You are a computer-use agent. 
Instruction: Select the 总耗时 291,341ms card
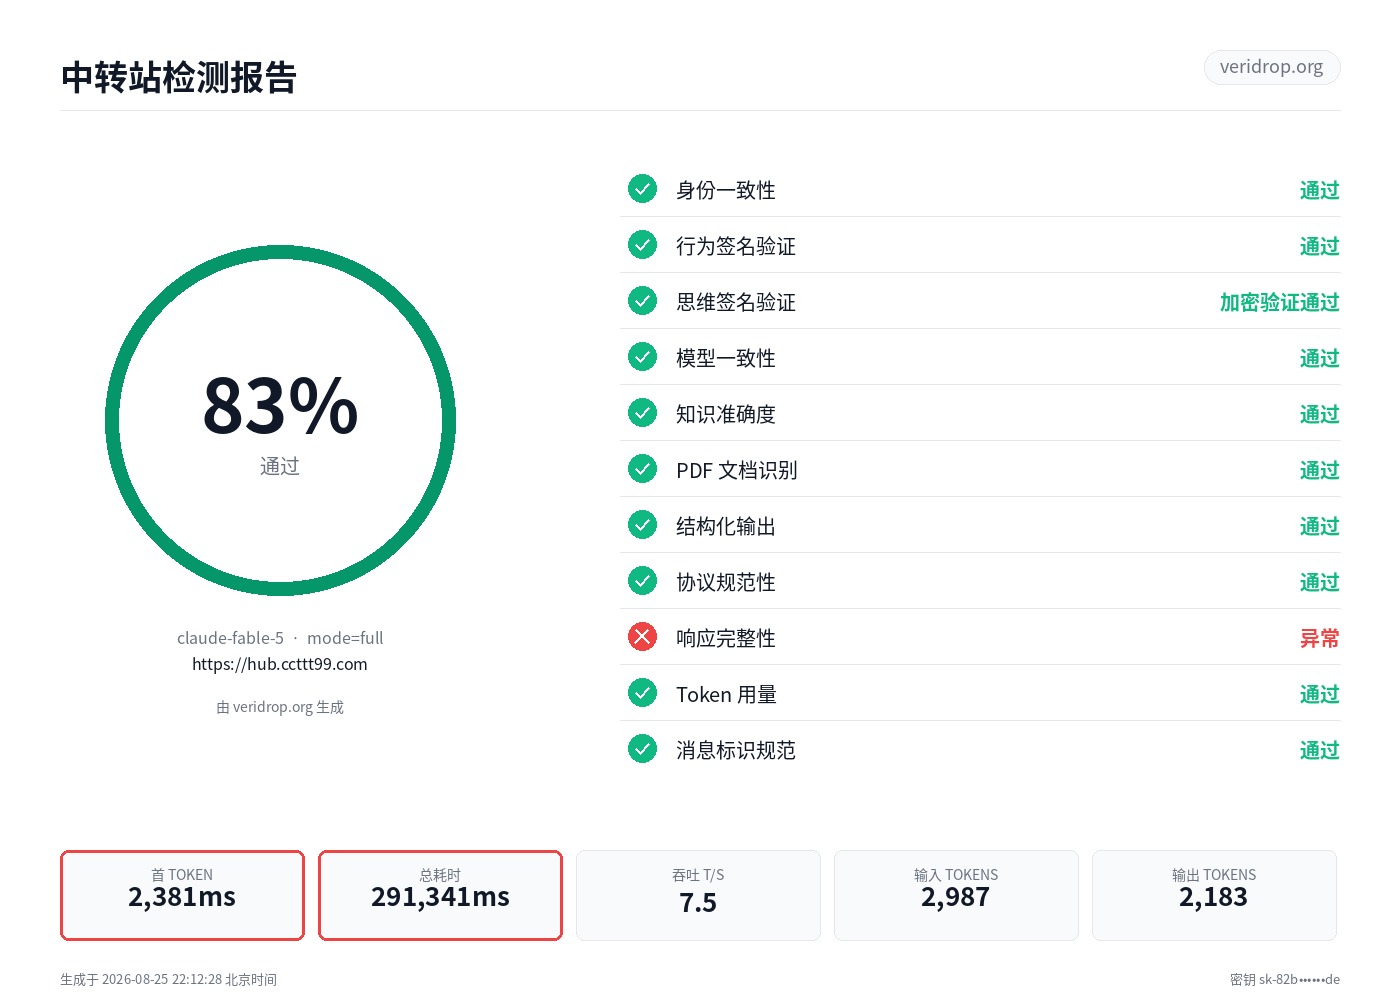pyautogui.click(x=440, y=895)
